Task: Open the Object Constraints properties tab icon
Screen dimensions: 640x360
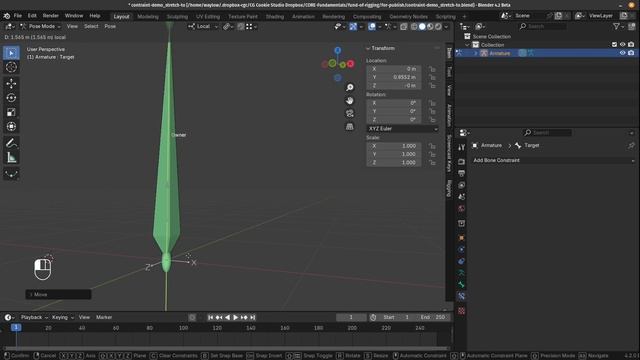Action: tap(461, 261)
